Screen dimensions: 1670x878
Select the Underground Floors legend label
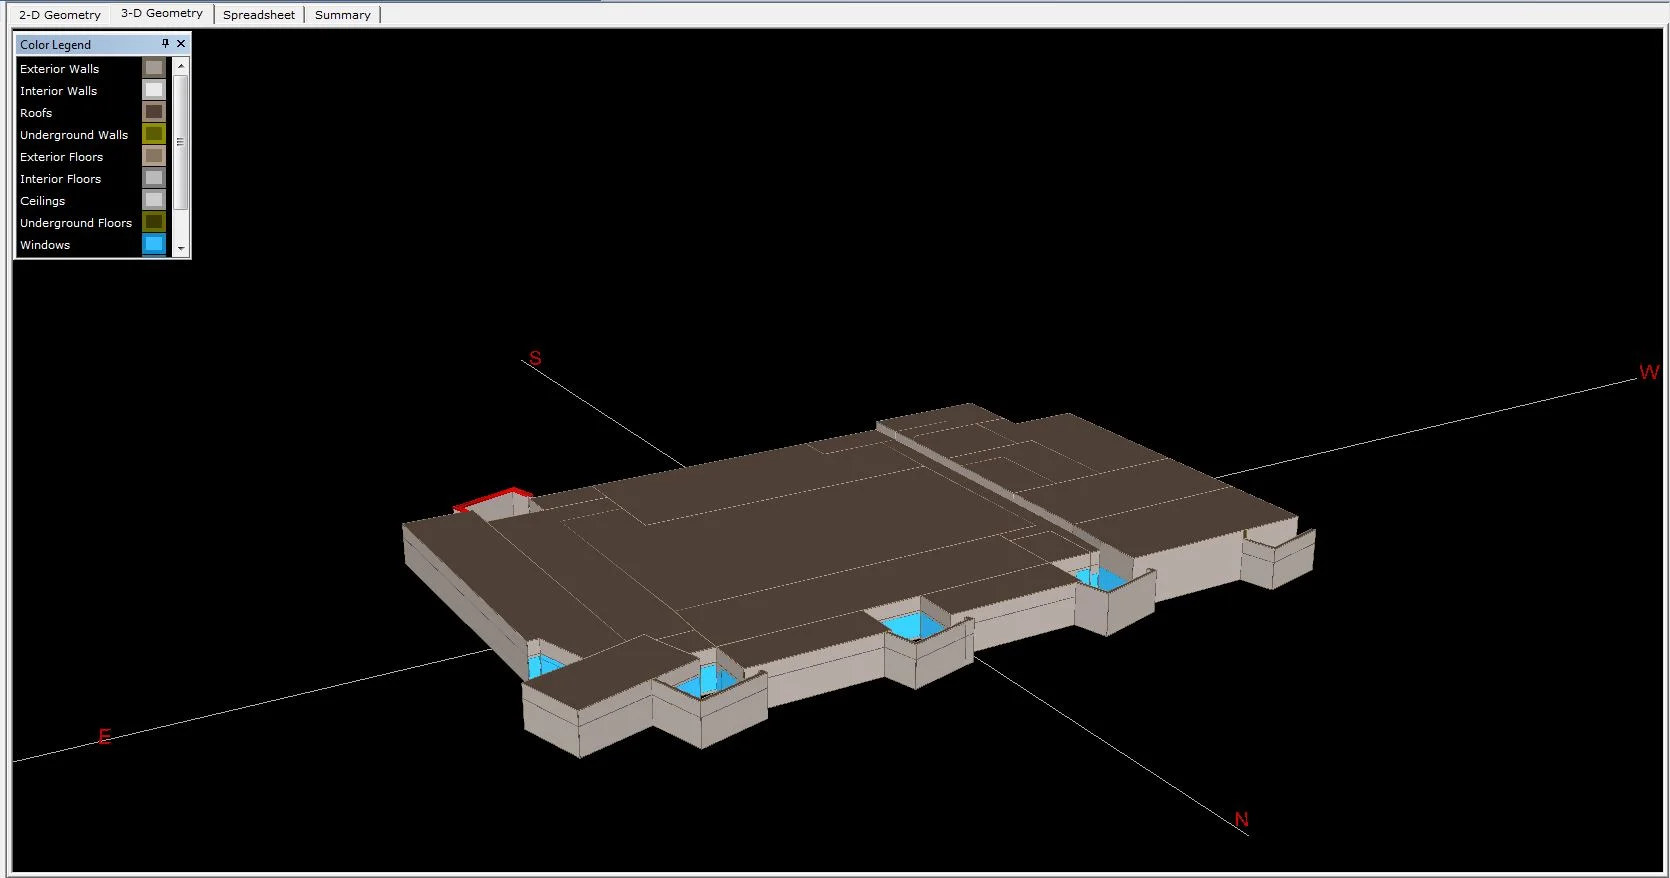click(x=76, y=223)
